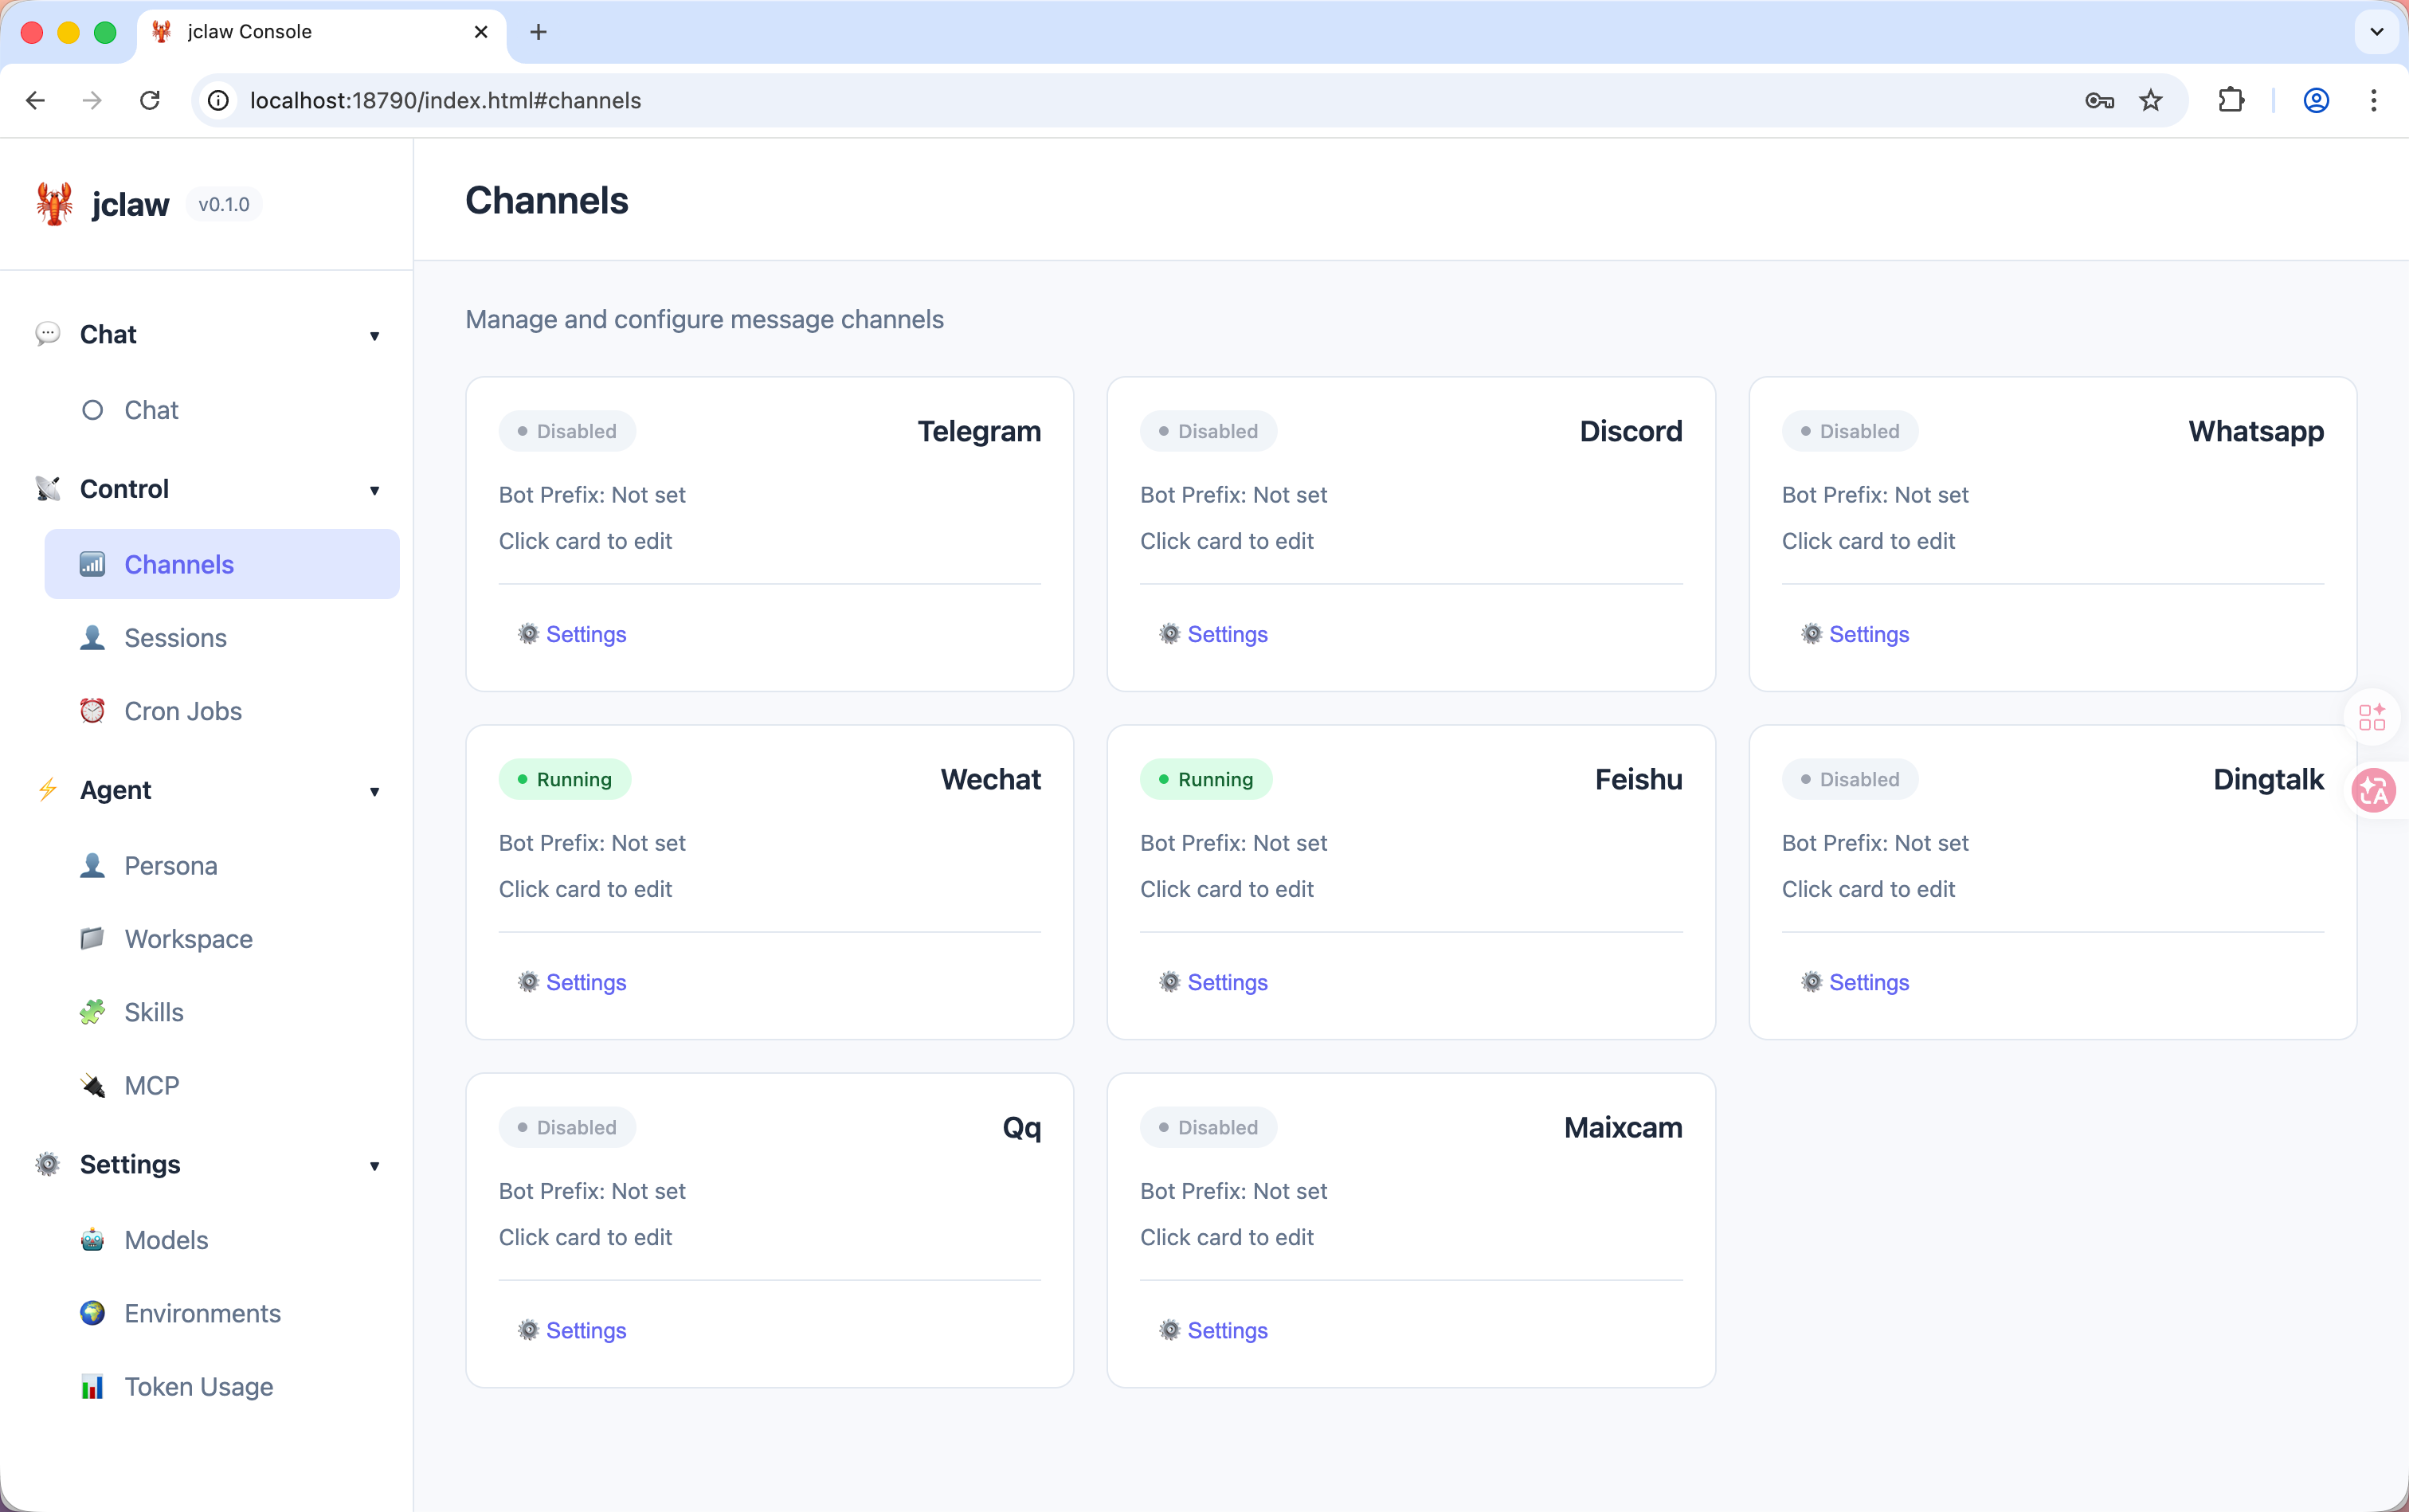Viewport: 2409px width, 1512px height.
Task: Navigate to Cron Jobs
Action: pyautogui.click(x=222, y=711)
